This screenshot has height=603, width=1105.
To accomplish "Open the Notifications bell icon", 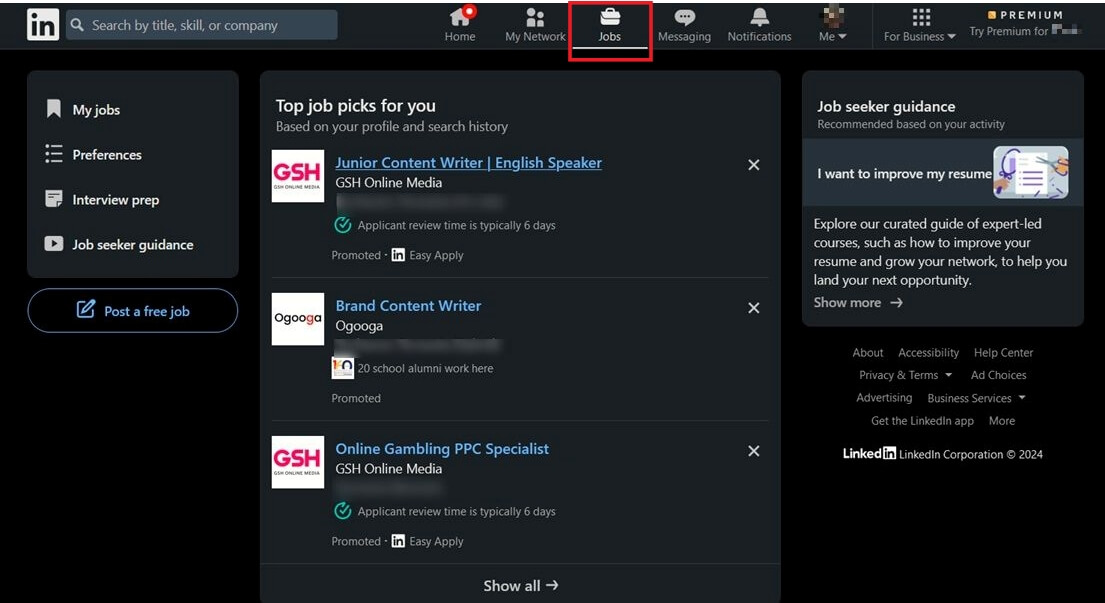I will (760, 17).
